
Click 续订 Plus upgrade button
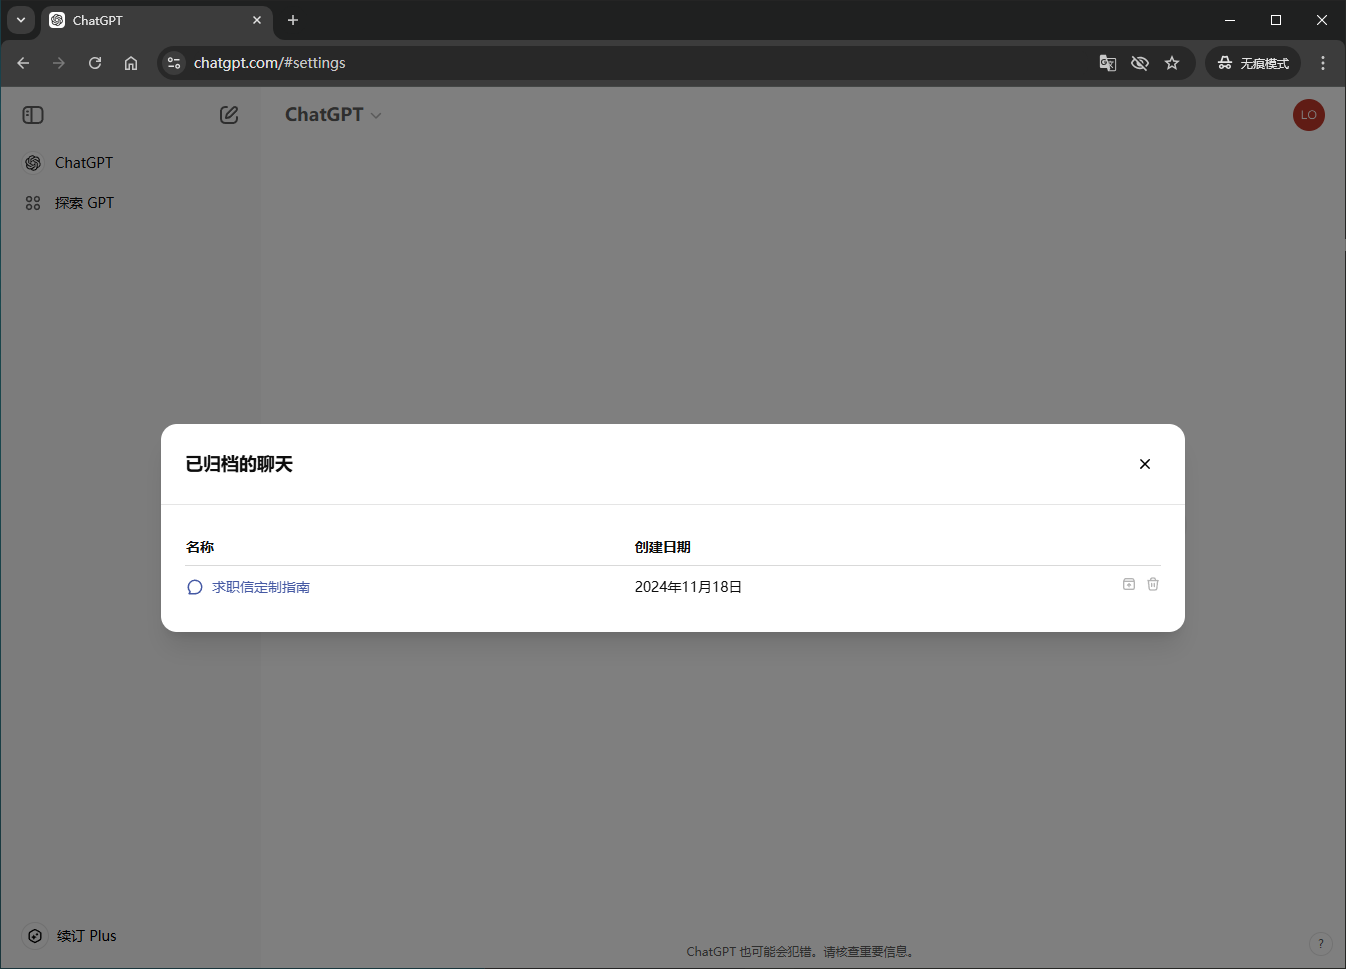[86, 936]
